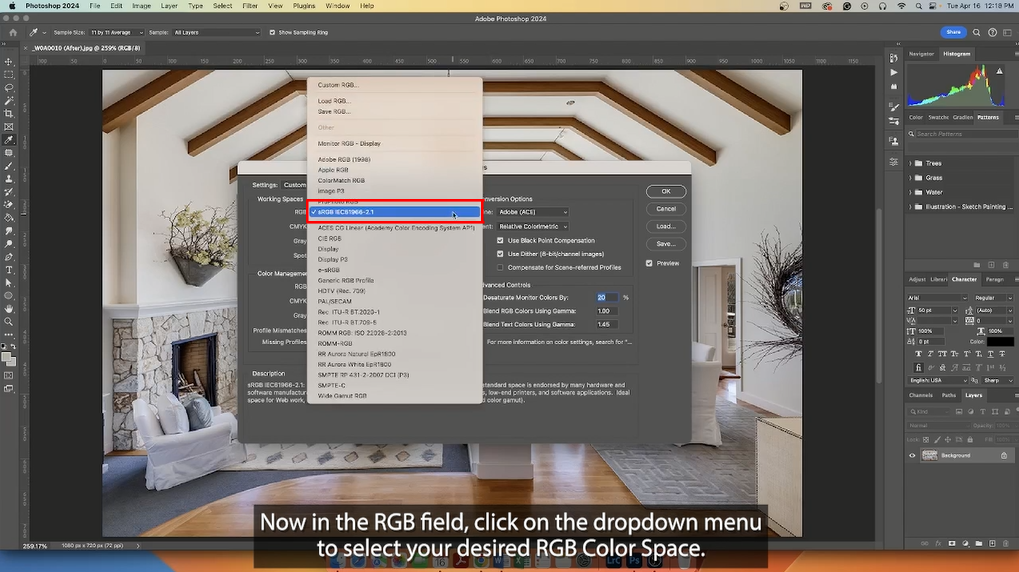Select the Pen tool
This screenshot has width=1019, height=572.
coord(9,257)
